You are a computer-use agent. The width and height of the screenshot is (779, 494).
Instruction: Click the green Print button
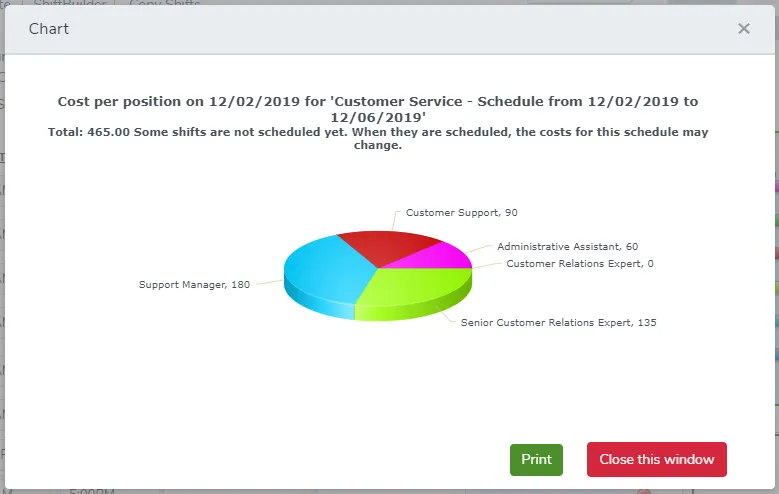click(x=536, y=460)
